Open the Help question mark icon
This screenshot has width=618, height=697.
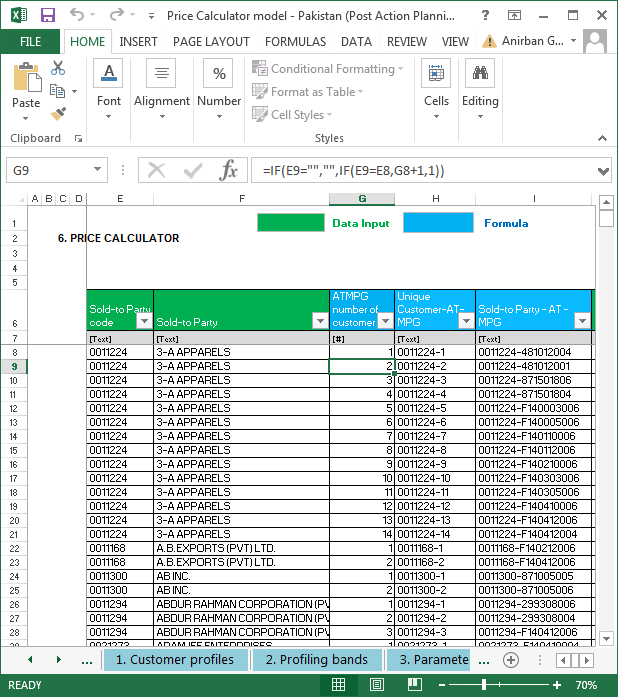coord(485,15)
